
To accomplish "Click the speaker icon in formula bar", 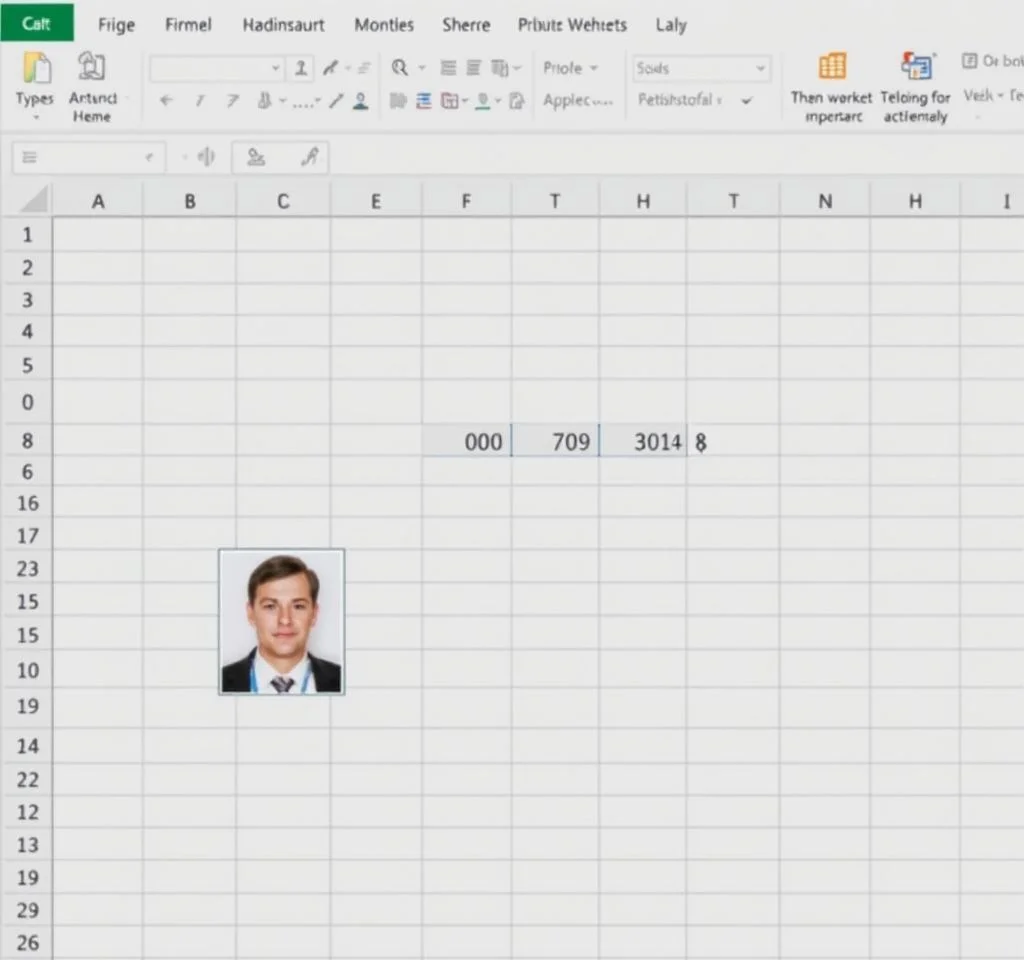I will pos(206,157).
